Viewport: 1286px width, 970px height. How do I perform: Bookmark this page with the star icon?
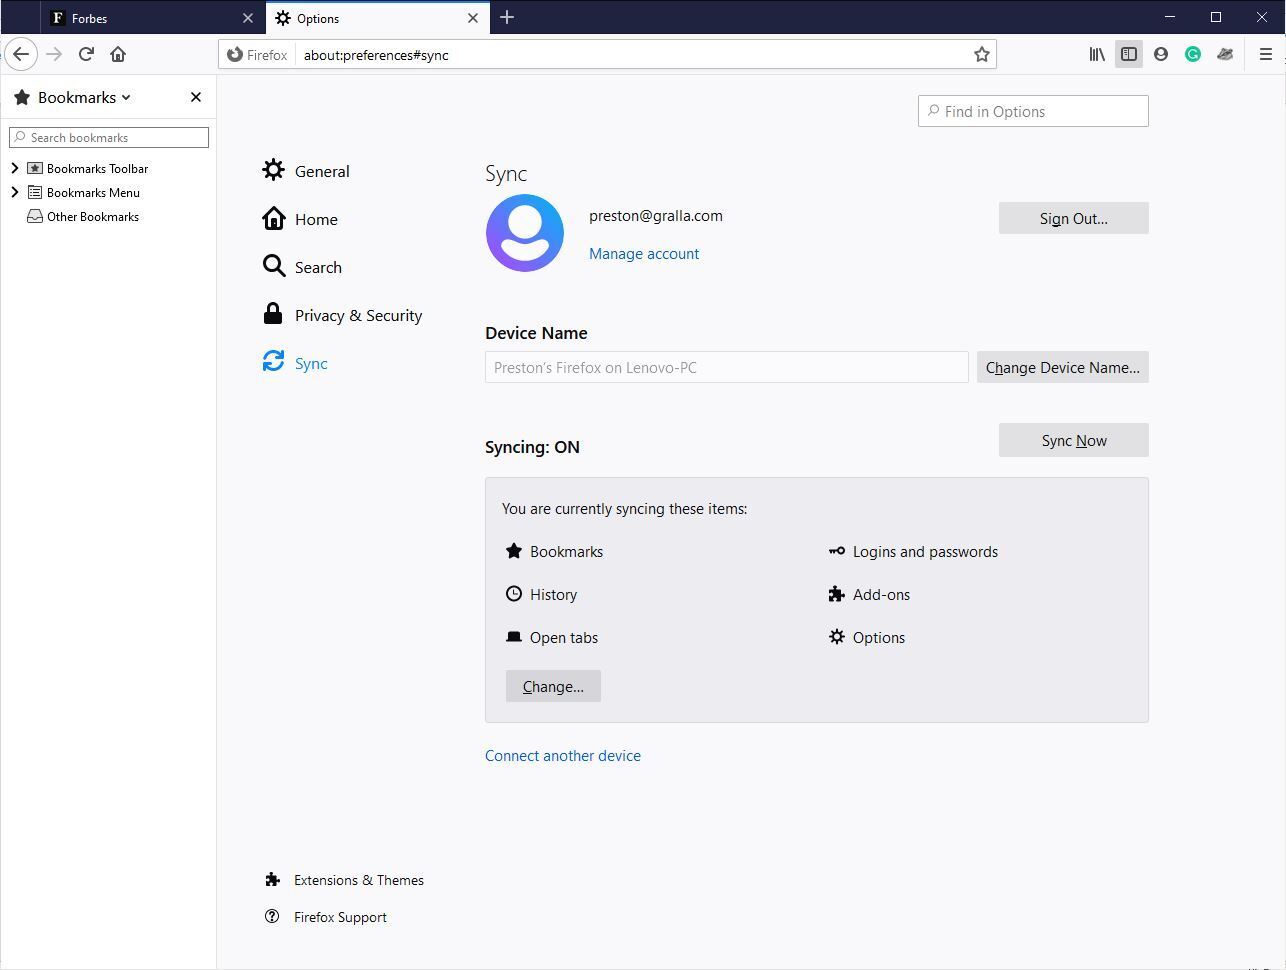coord(982,55)
